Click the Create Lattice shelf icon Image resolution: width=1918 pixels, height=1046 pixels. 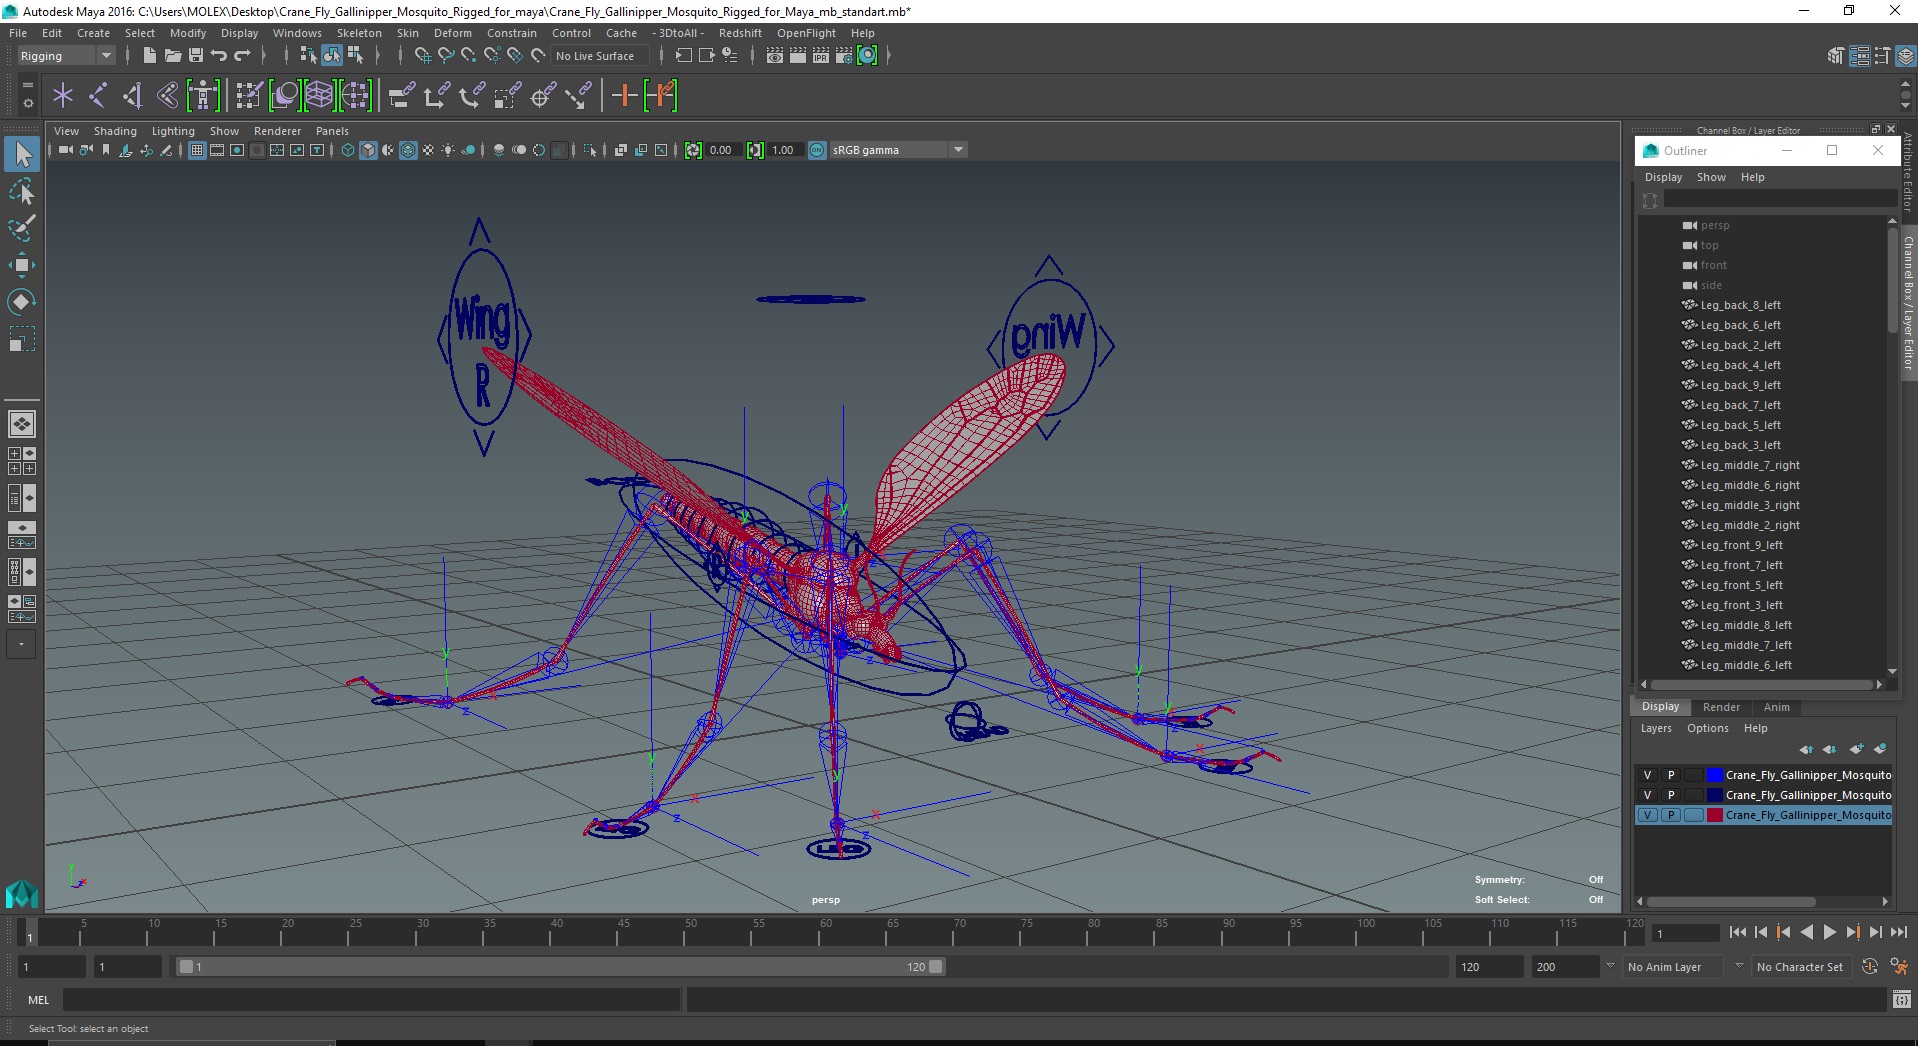click(319, 96)
